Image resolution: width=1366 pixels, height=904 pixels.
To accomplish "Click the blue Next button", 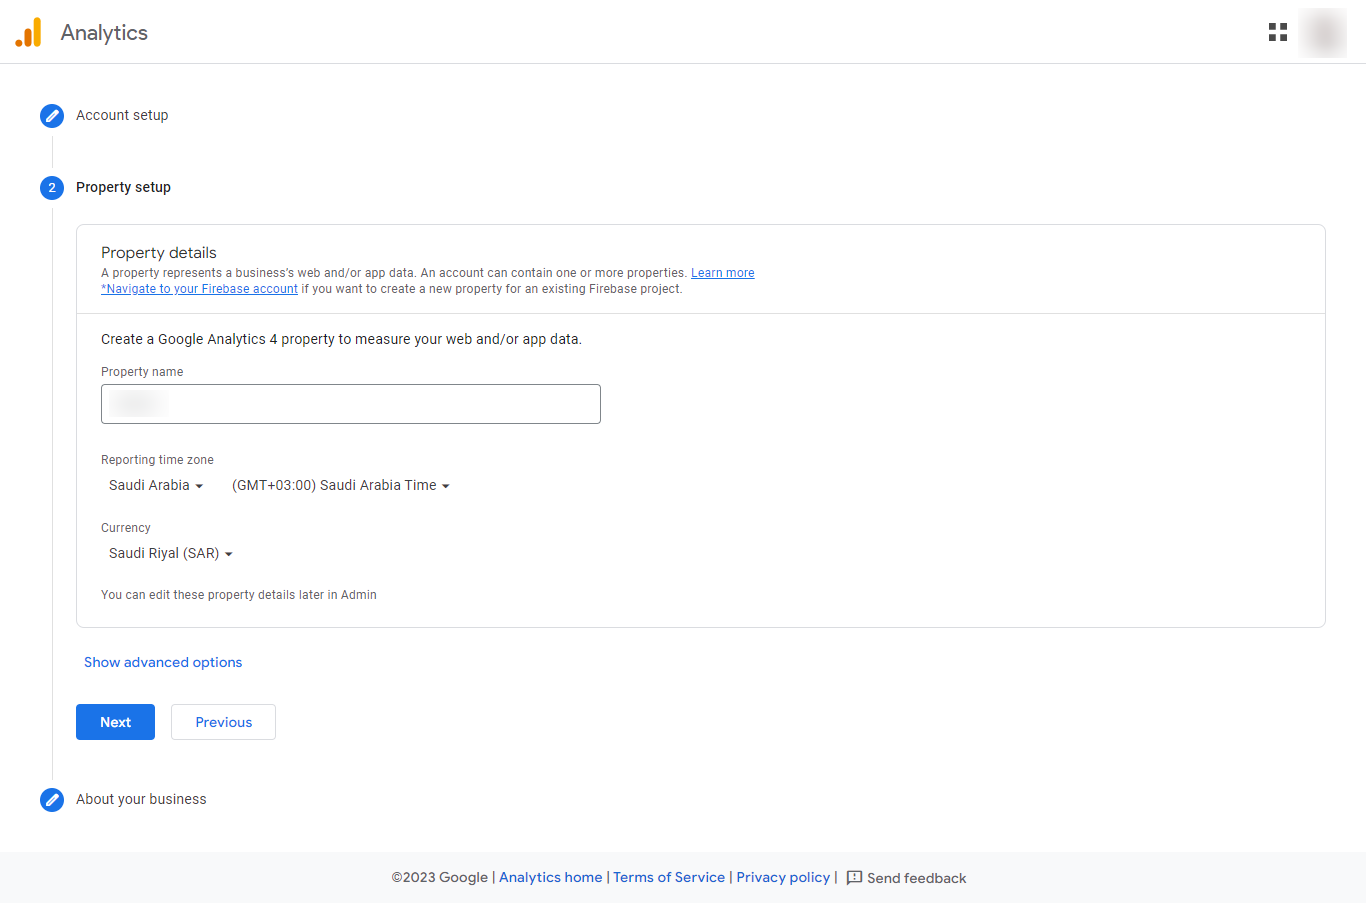I will click(x=115, y=722).
